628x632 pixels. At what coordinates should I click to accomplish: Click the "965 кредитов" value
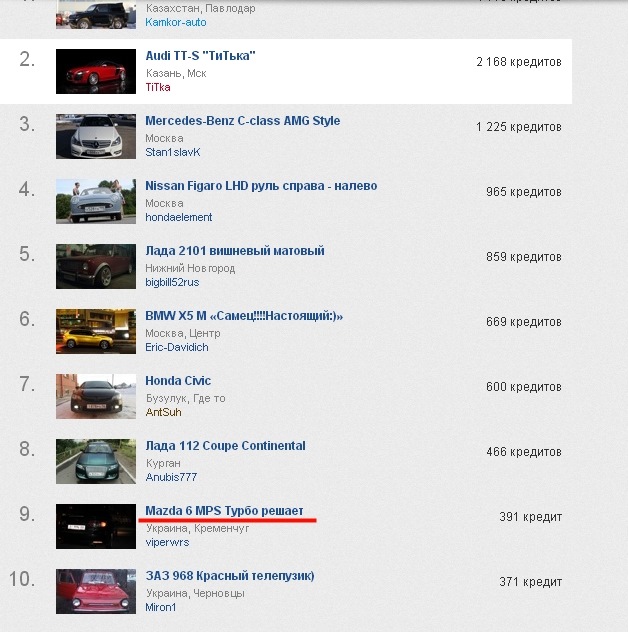pyautogui.click(x=524, y=192)
